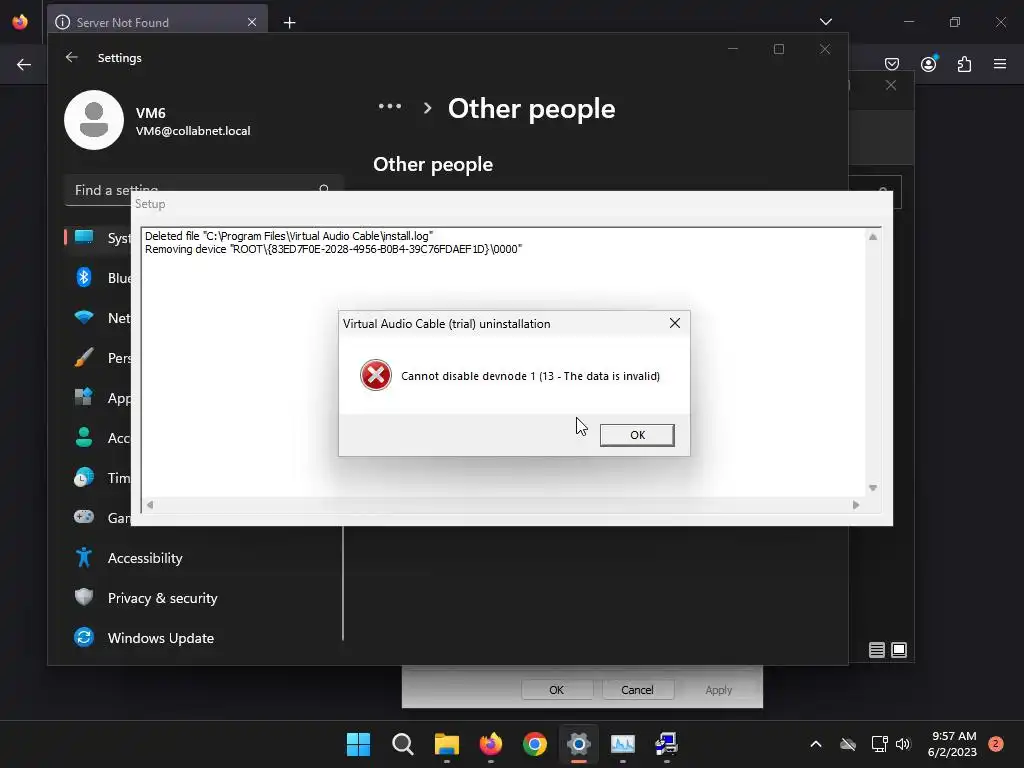The width and height of the screenshot is (1024, 768).
Task: Click the Removing device ROOT log line
Action: [x=333, y=249]
